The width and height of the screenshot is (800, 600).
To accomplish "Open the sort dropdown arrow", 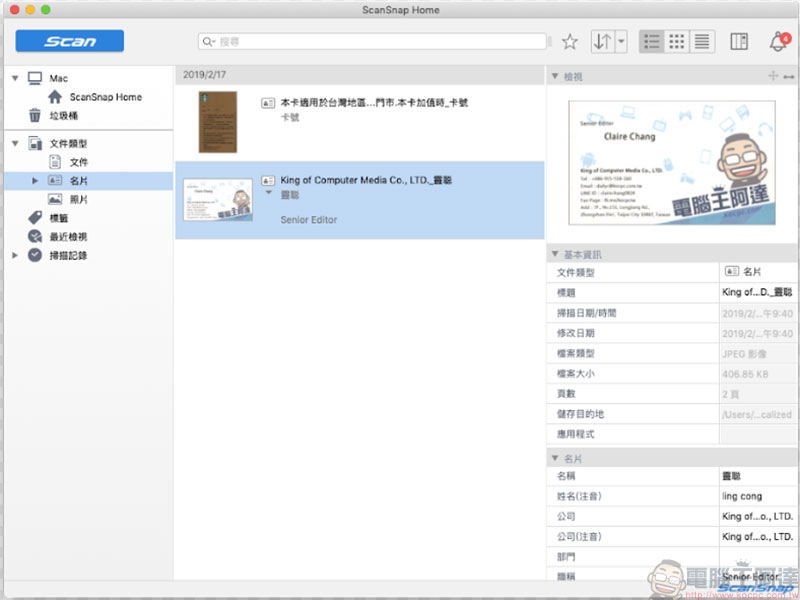I will (621, 41).
